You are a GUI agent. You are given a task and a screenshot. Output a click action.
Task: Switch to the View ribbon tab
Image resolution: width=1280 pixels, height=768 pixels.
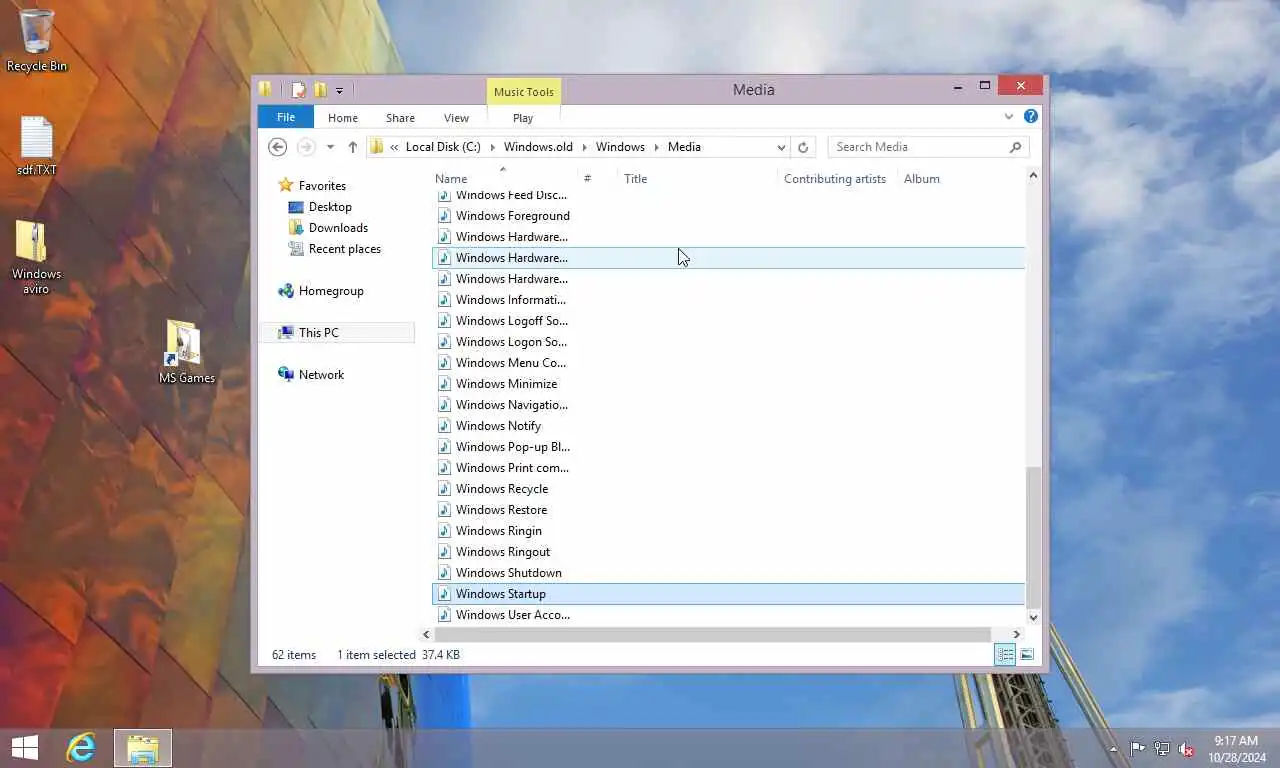(456, 118)
